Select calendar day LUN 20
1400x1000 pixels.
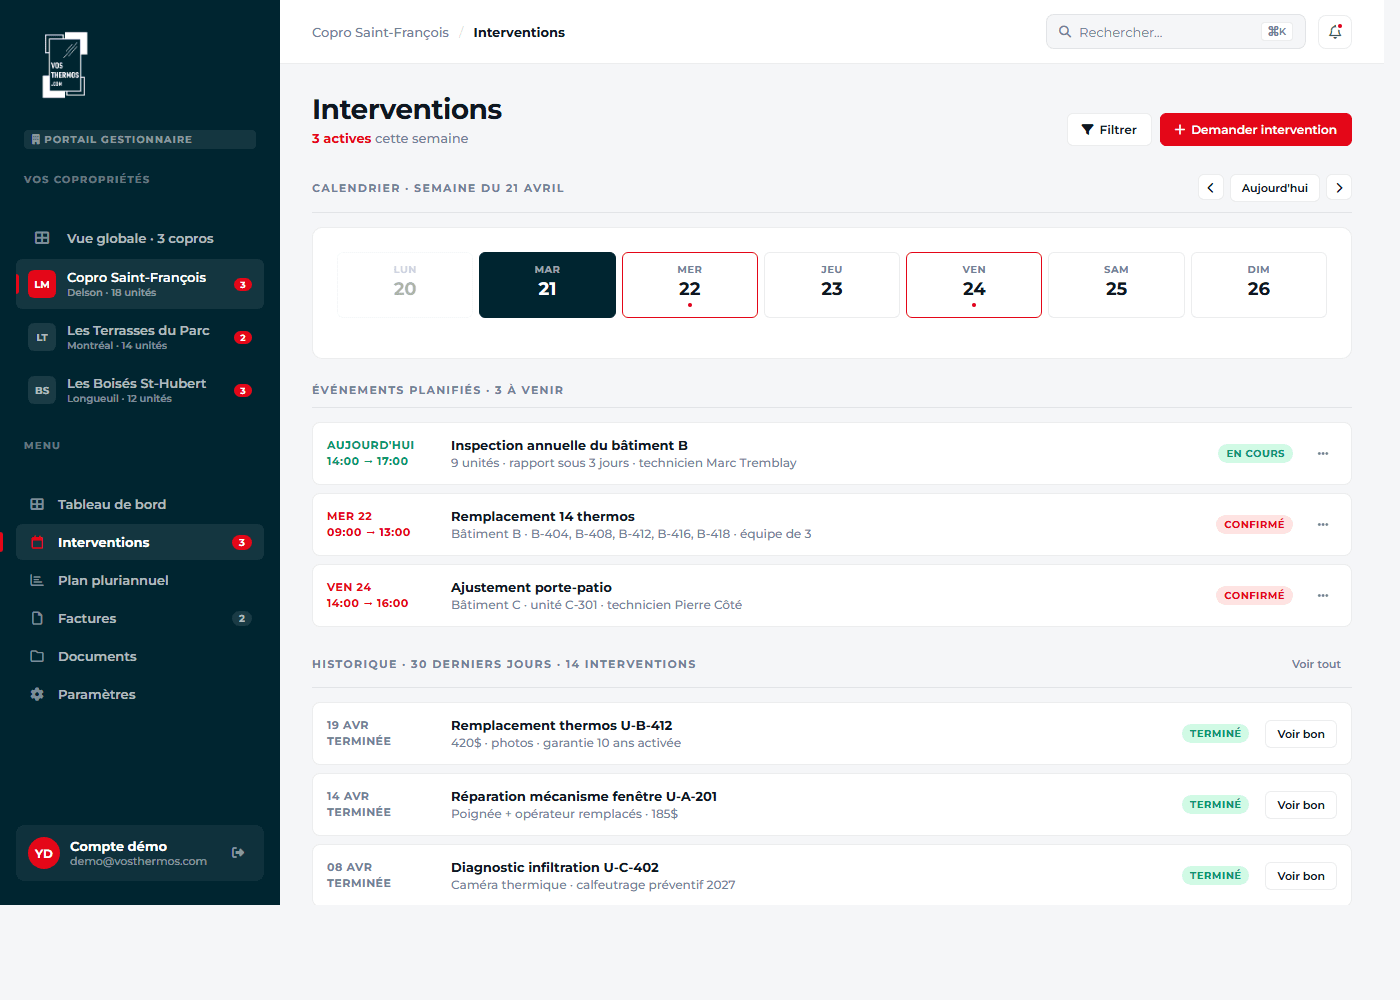tap(405, 285)
